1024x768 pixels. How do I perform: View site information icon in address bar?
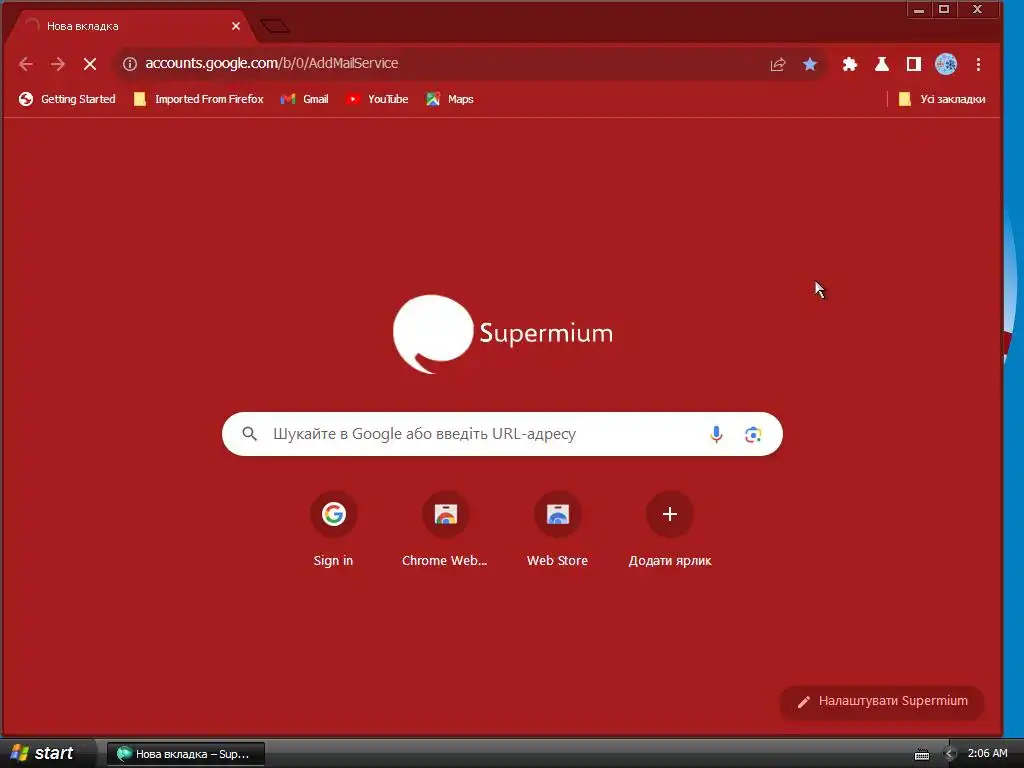130,64
